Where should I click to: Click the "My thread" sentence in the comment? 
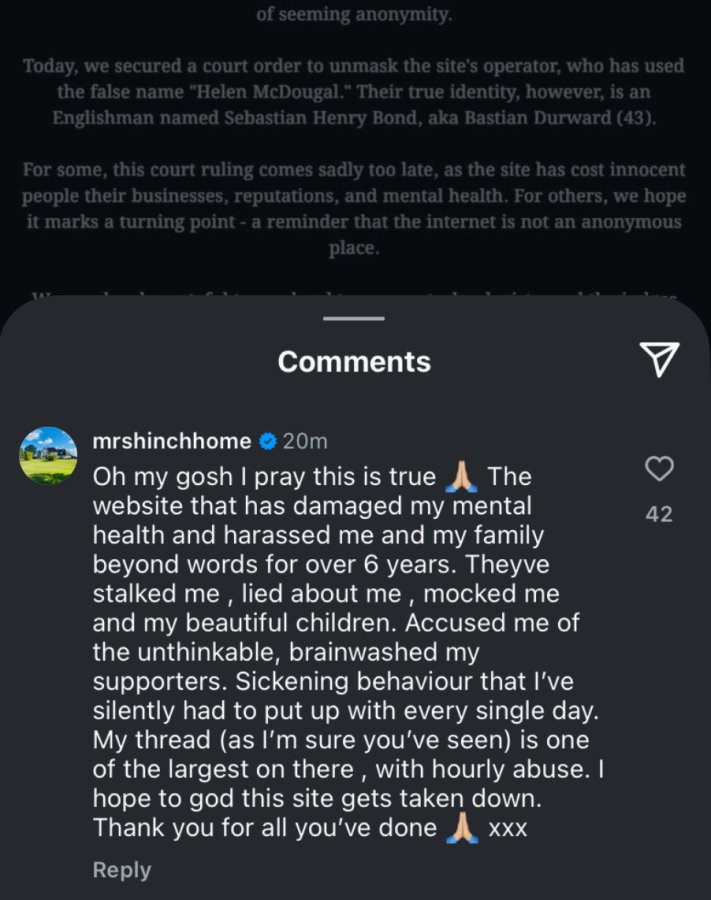click(348, 754)
